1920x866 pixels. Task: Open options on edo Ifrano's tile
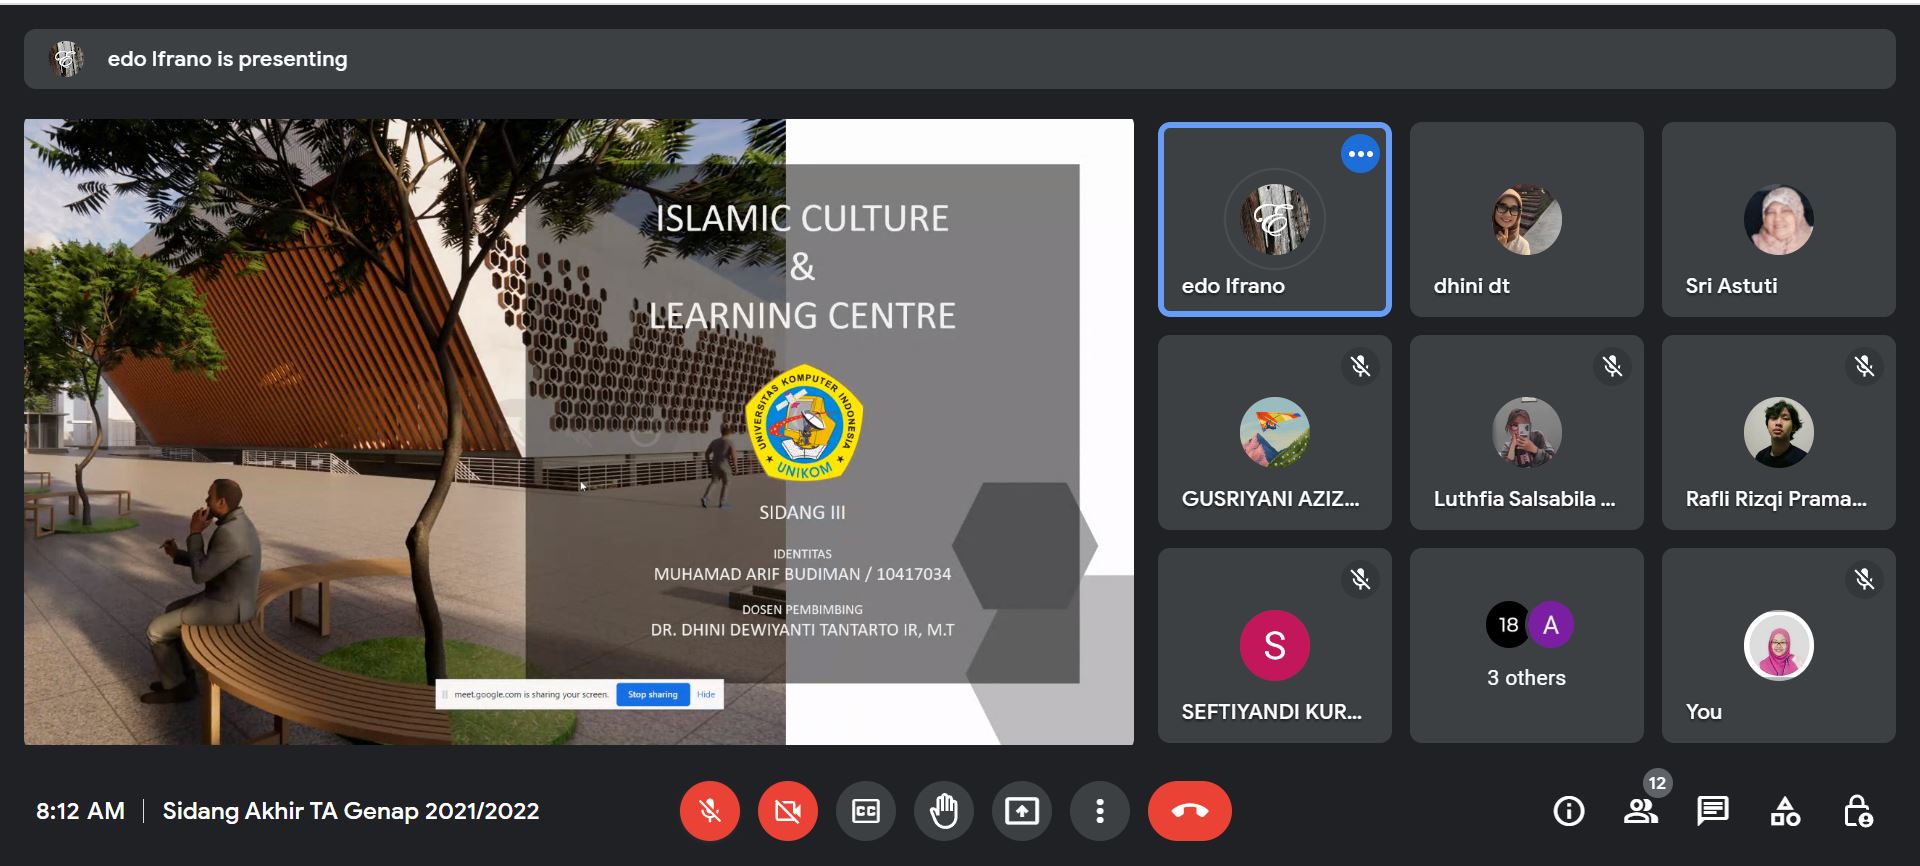1360,154
